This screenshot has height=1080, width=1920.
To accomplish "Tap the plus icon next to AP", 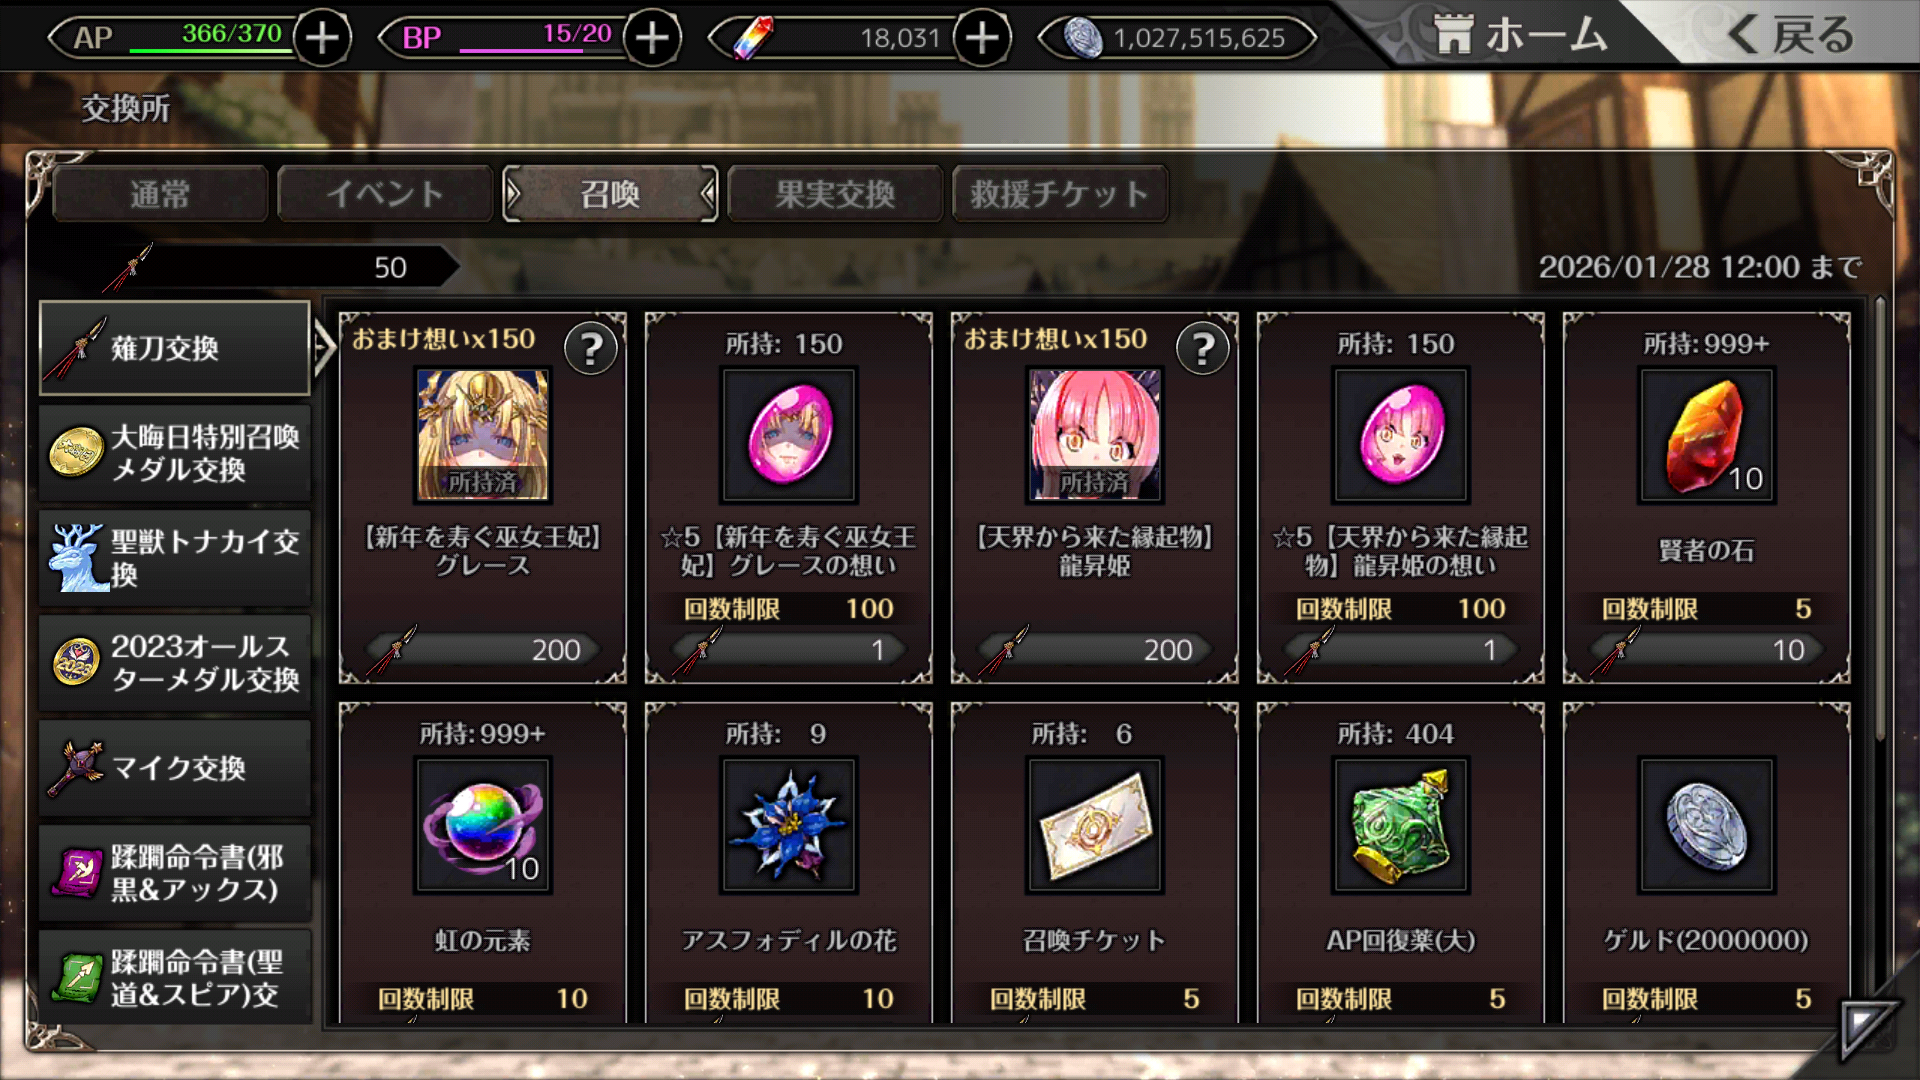I will [x=322, y=38].
